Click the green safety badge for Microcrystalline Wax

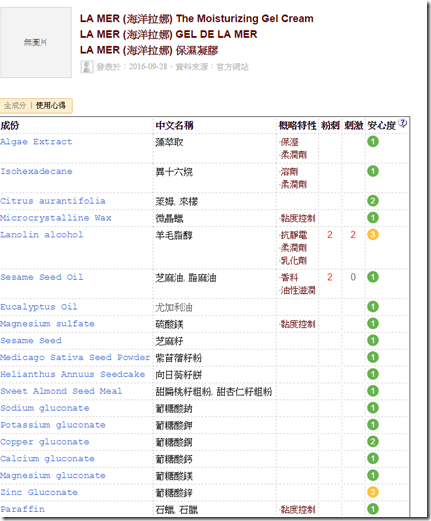(373, 218)
